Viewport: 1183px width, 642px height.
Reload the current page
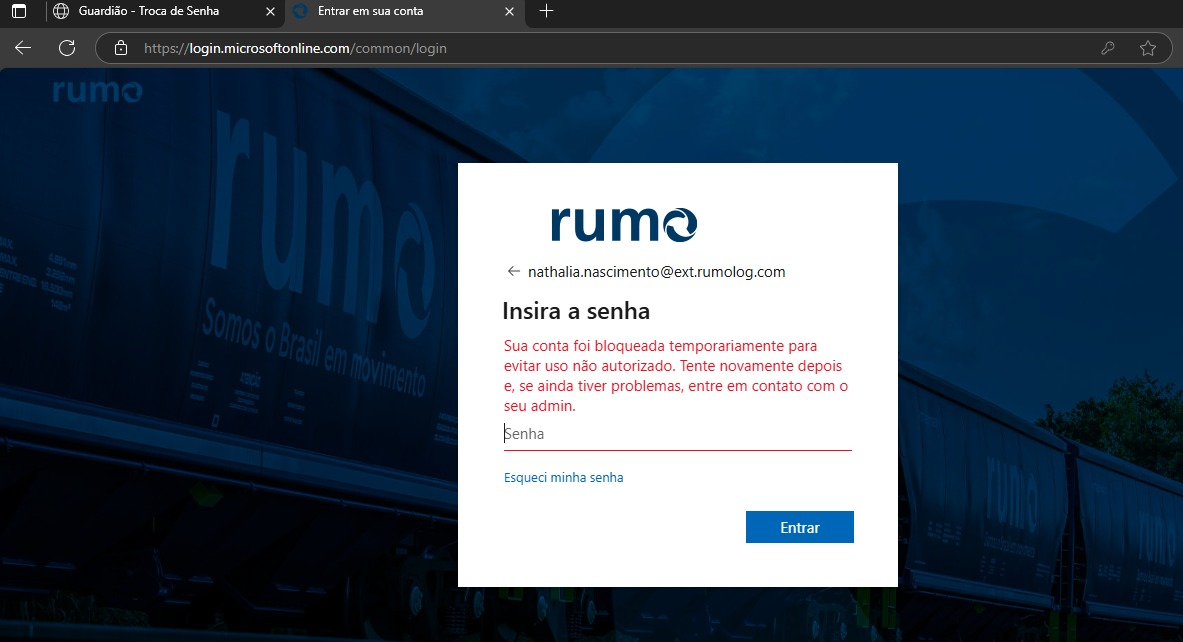click(67, 48)
